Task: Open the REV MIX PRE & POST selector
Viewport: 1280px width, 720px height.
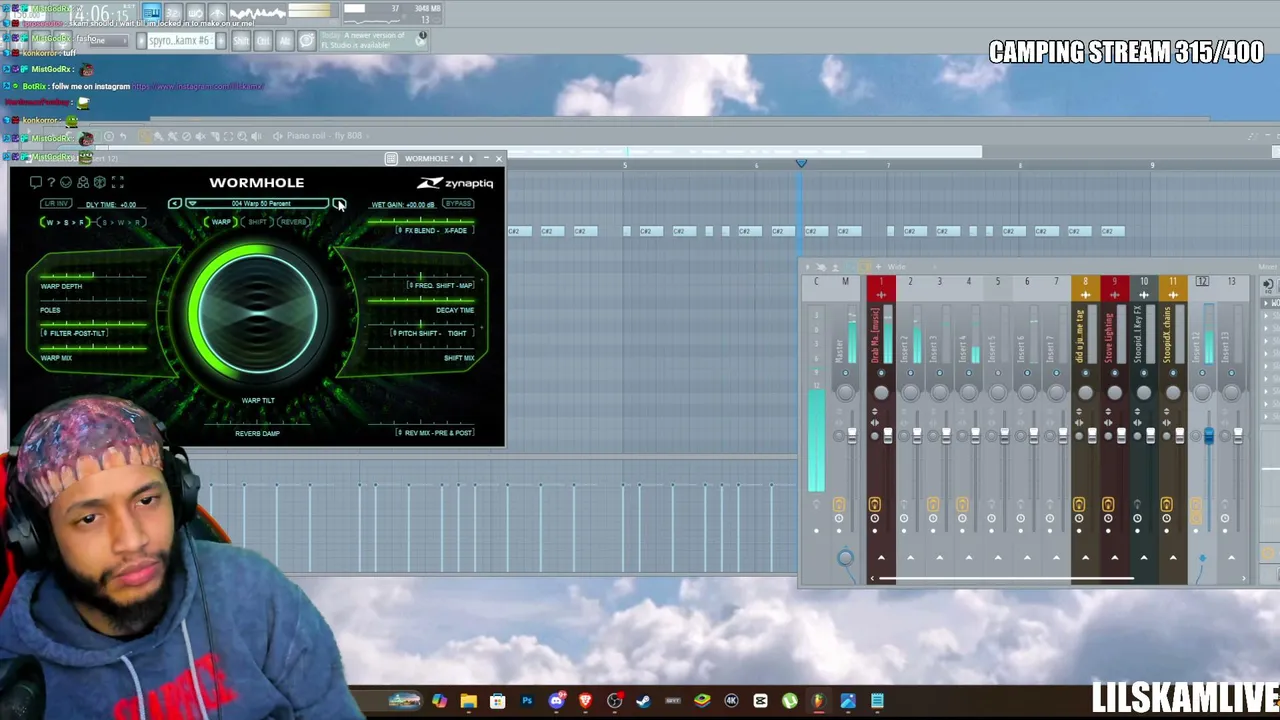Action: pos(435,433)
